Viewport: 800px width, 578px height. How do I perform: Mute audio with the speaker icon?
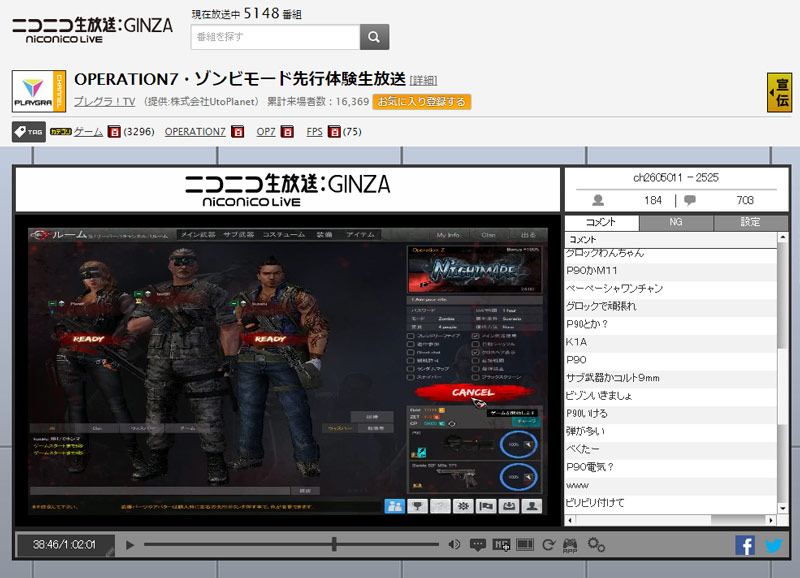pos(454,544)
